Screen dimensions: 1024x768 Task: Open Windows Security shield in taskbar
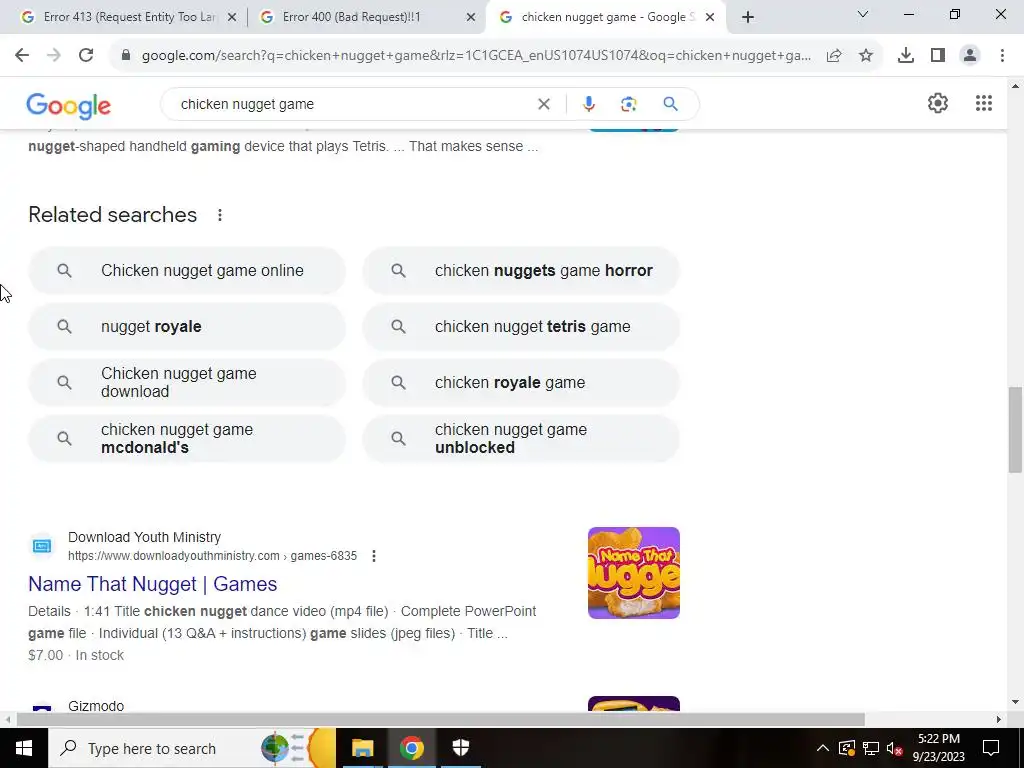pyautogui.click(x=460, y=748)
